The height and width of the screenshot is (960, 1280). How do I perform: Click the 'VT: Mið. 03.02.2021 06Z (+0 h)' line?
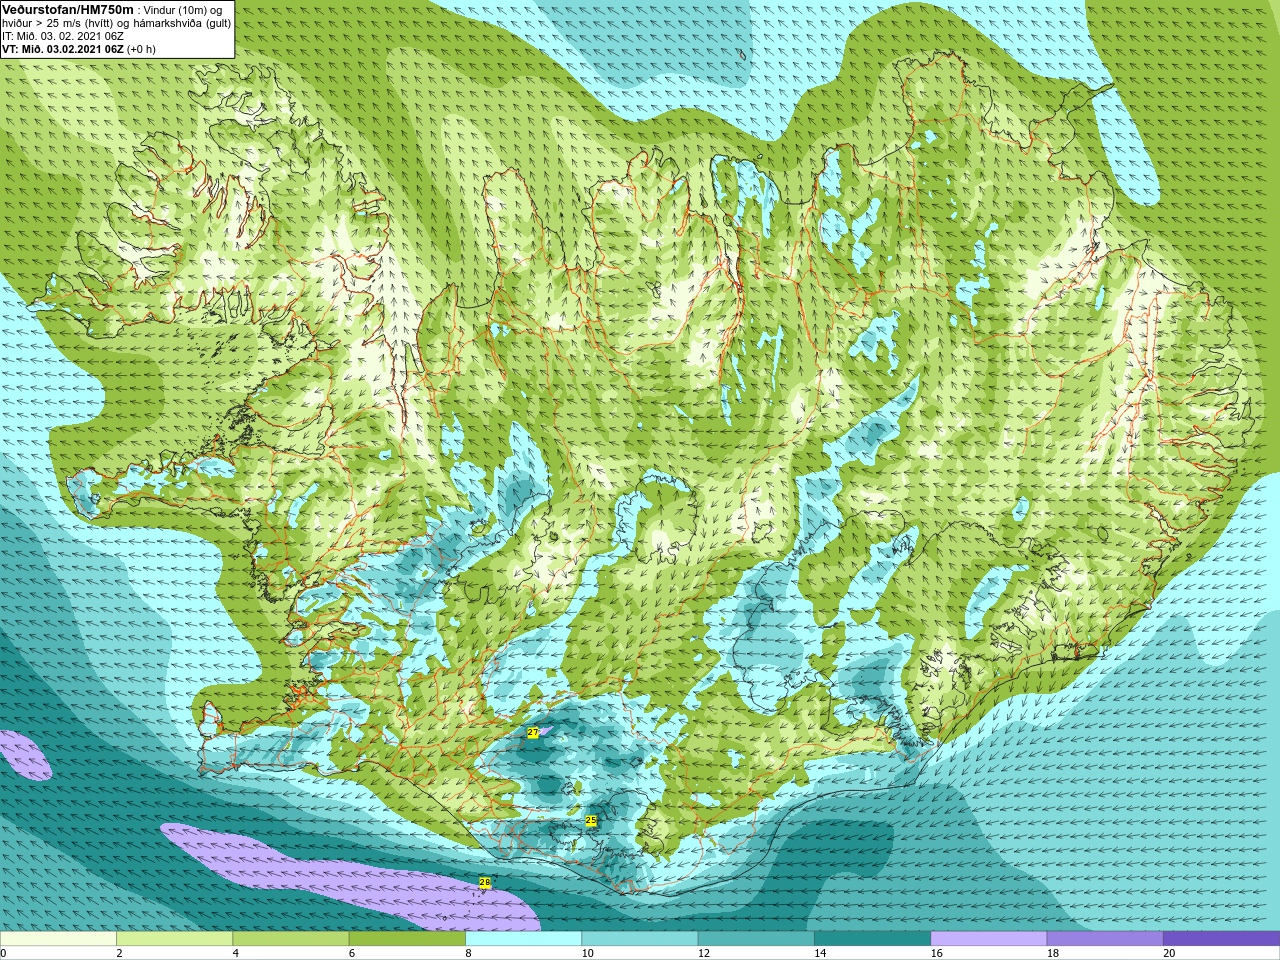(x=79, y=49)
